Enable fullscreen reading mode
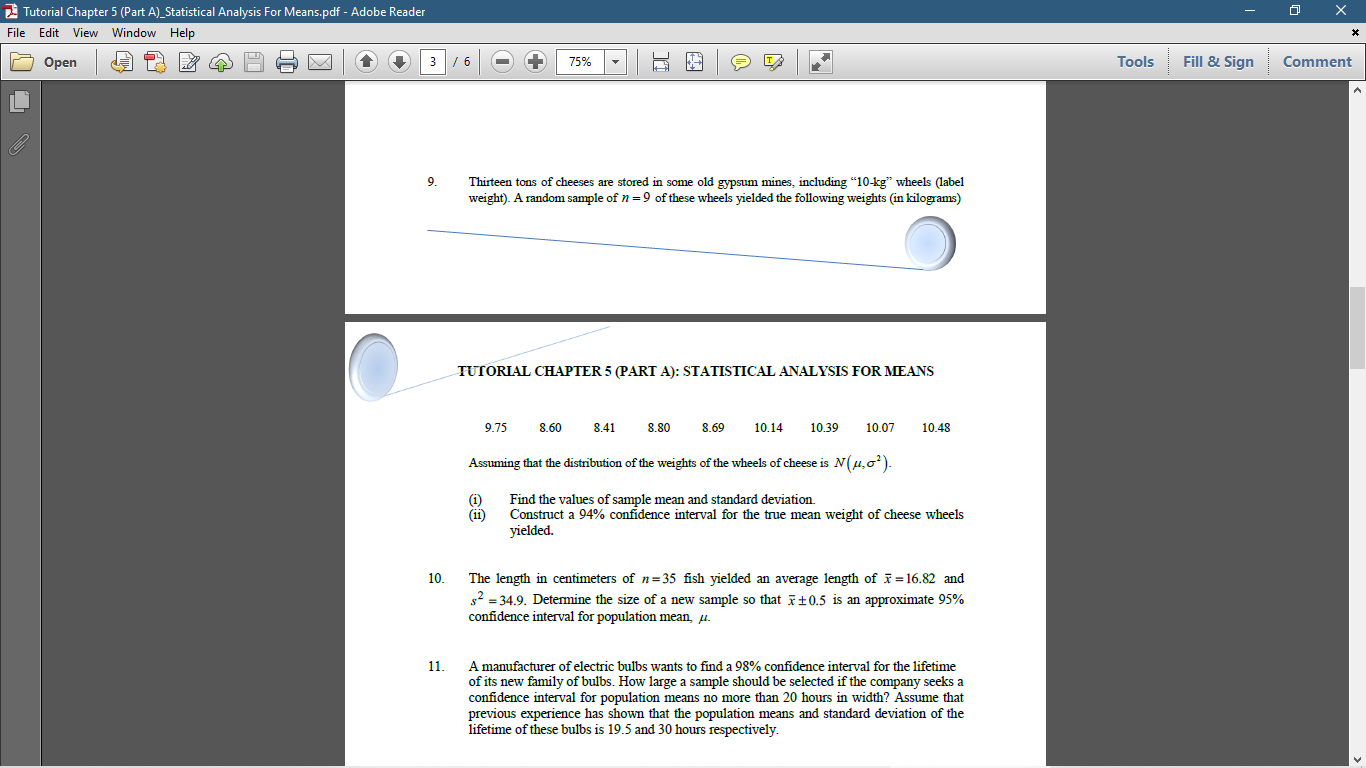The image size is (1366, 768). (x=822, y=61)
